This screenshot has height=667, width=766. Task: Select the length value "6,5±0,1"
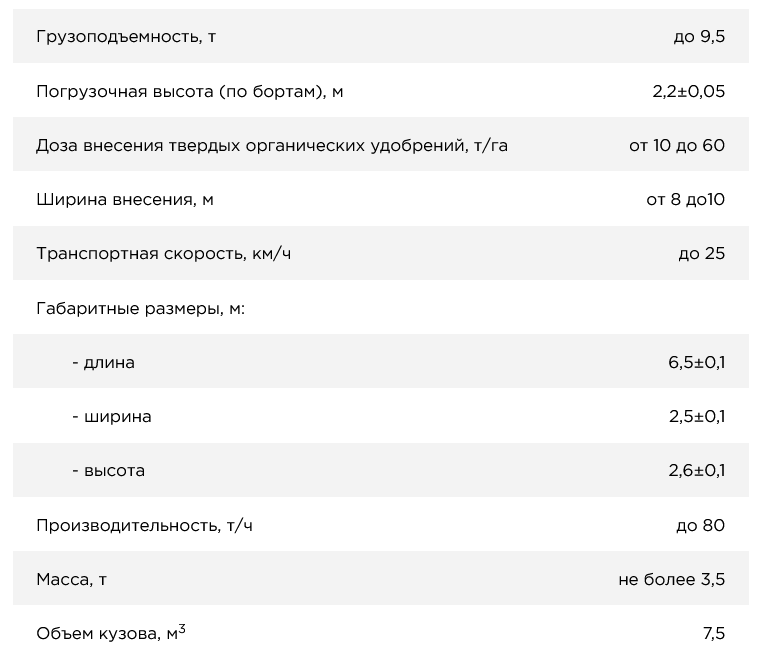pos(697,362)
